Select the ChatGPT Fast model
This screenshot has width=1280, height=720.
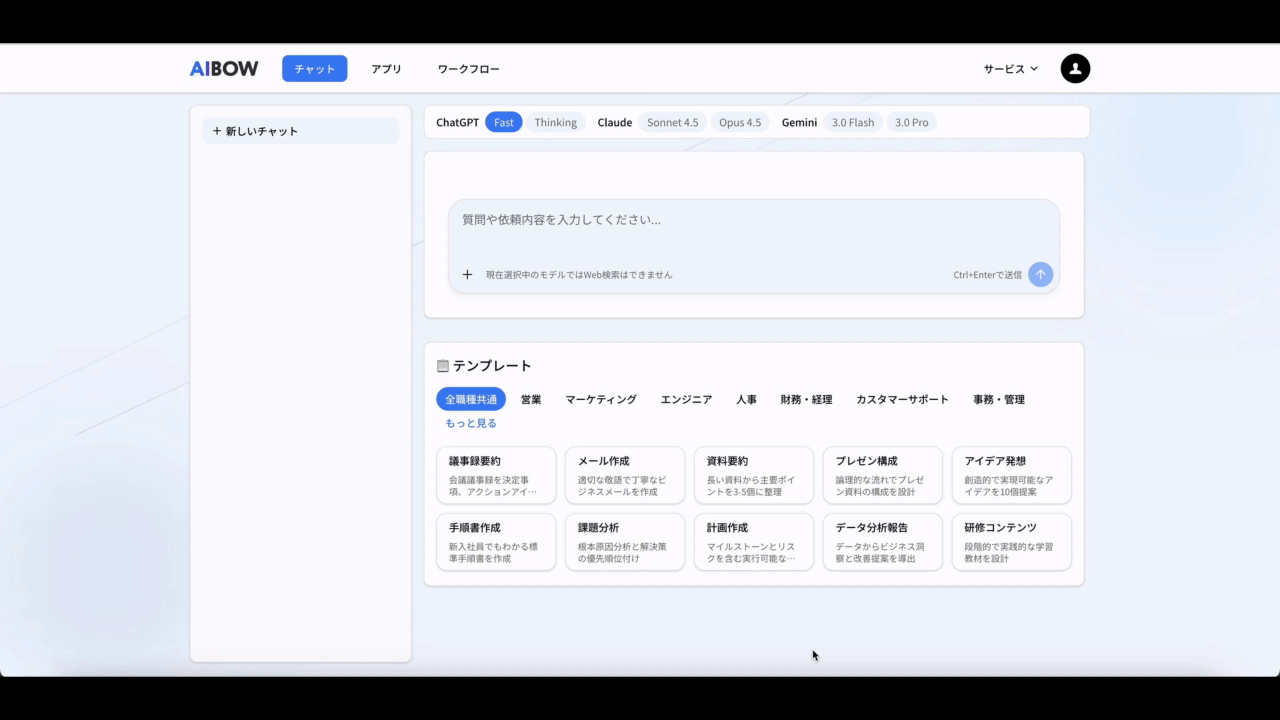[x=503, y=123]
